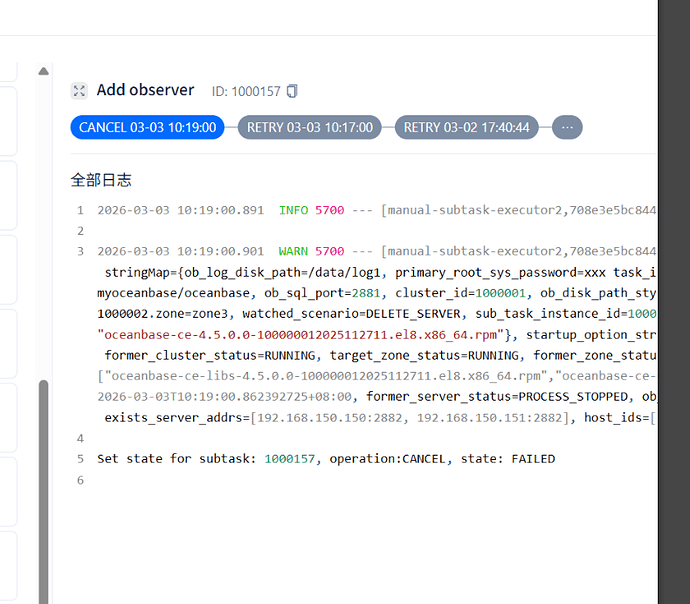Screen dimensions: 690x604
Task: Select the CANCEL 03-03 10:19:00 execution
Action: coord(147,128)
